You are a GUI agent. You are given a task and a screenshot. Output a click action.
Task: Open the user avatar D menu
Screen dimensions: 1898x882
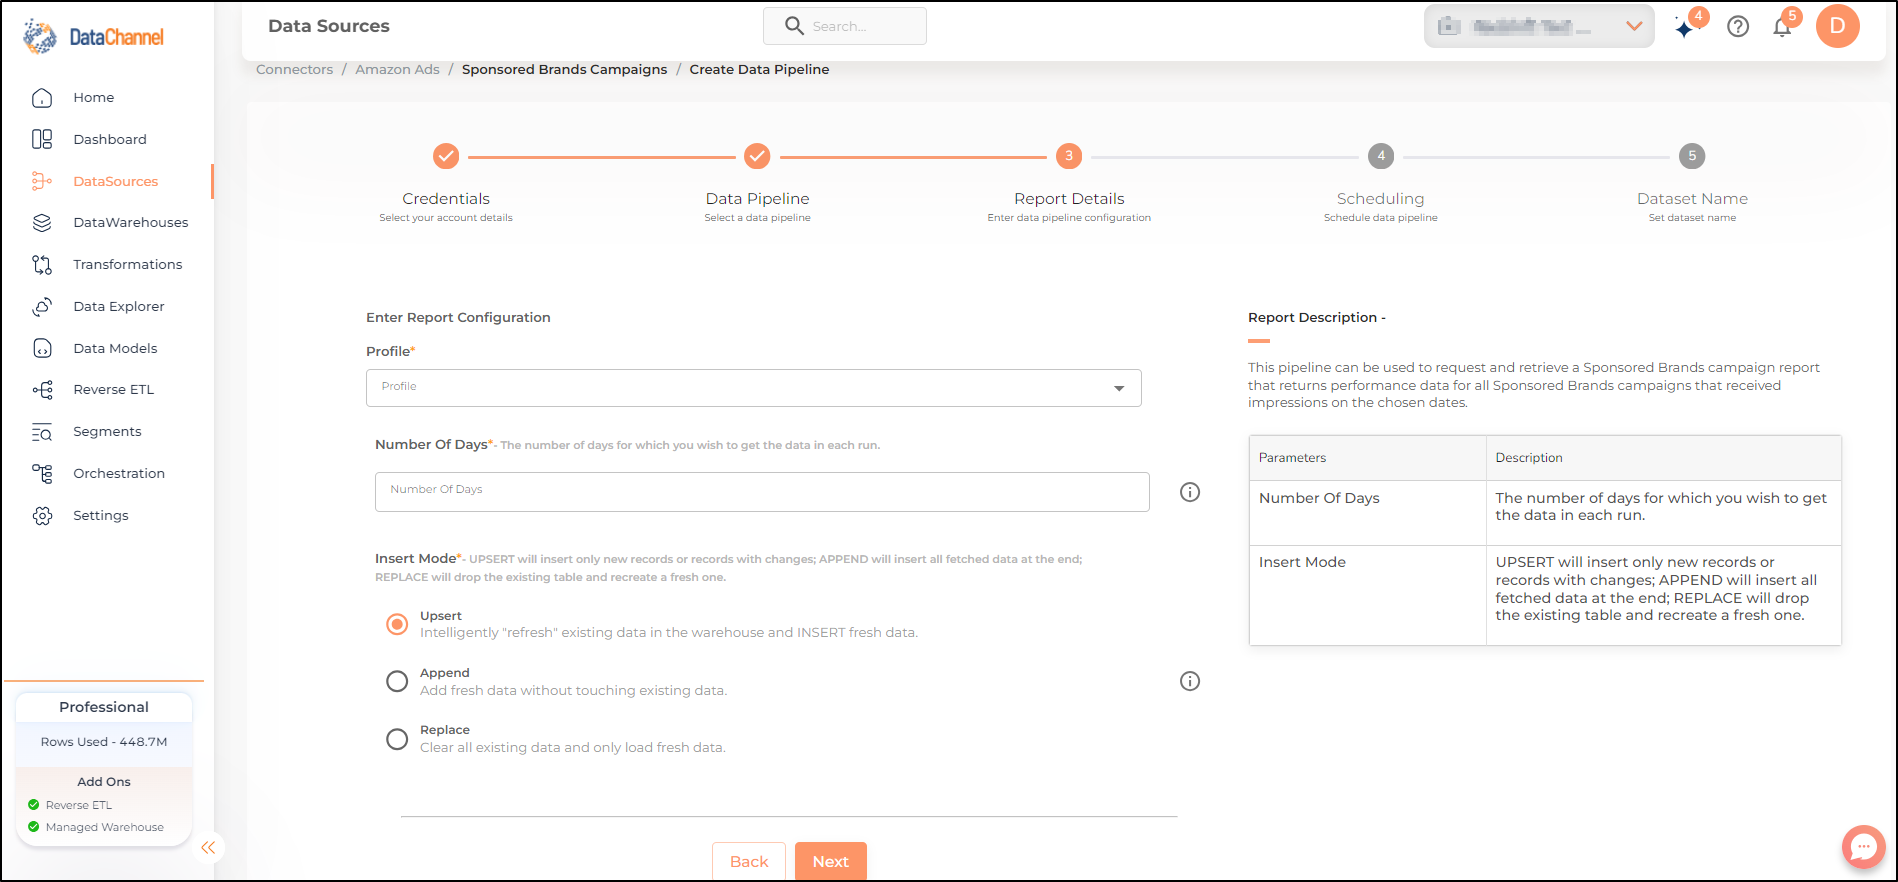[x=1838, y=26]
